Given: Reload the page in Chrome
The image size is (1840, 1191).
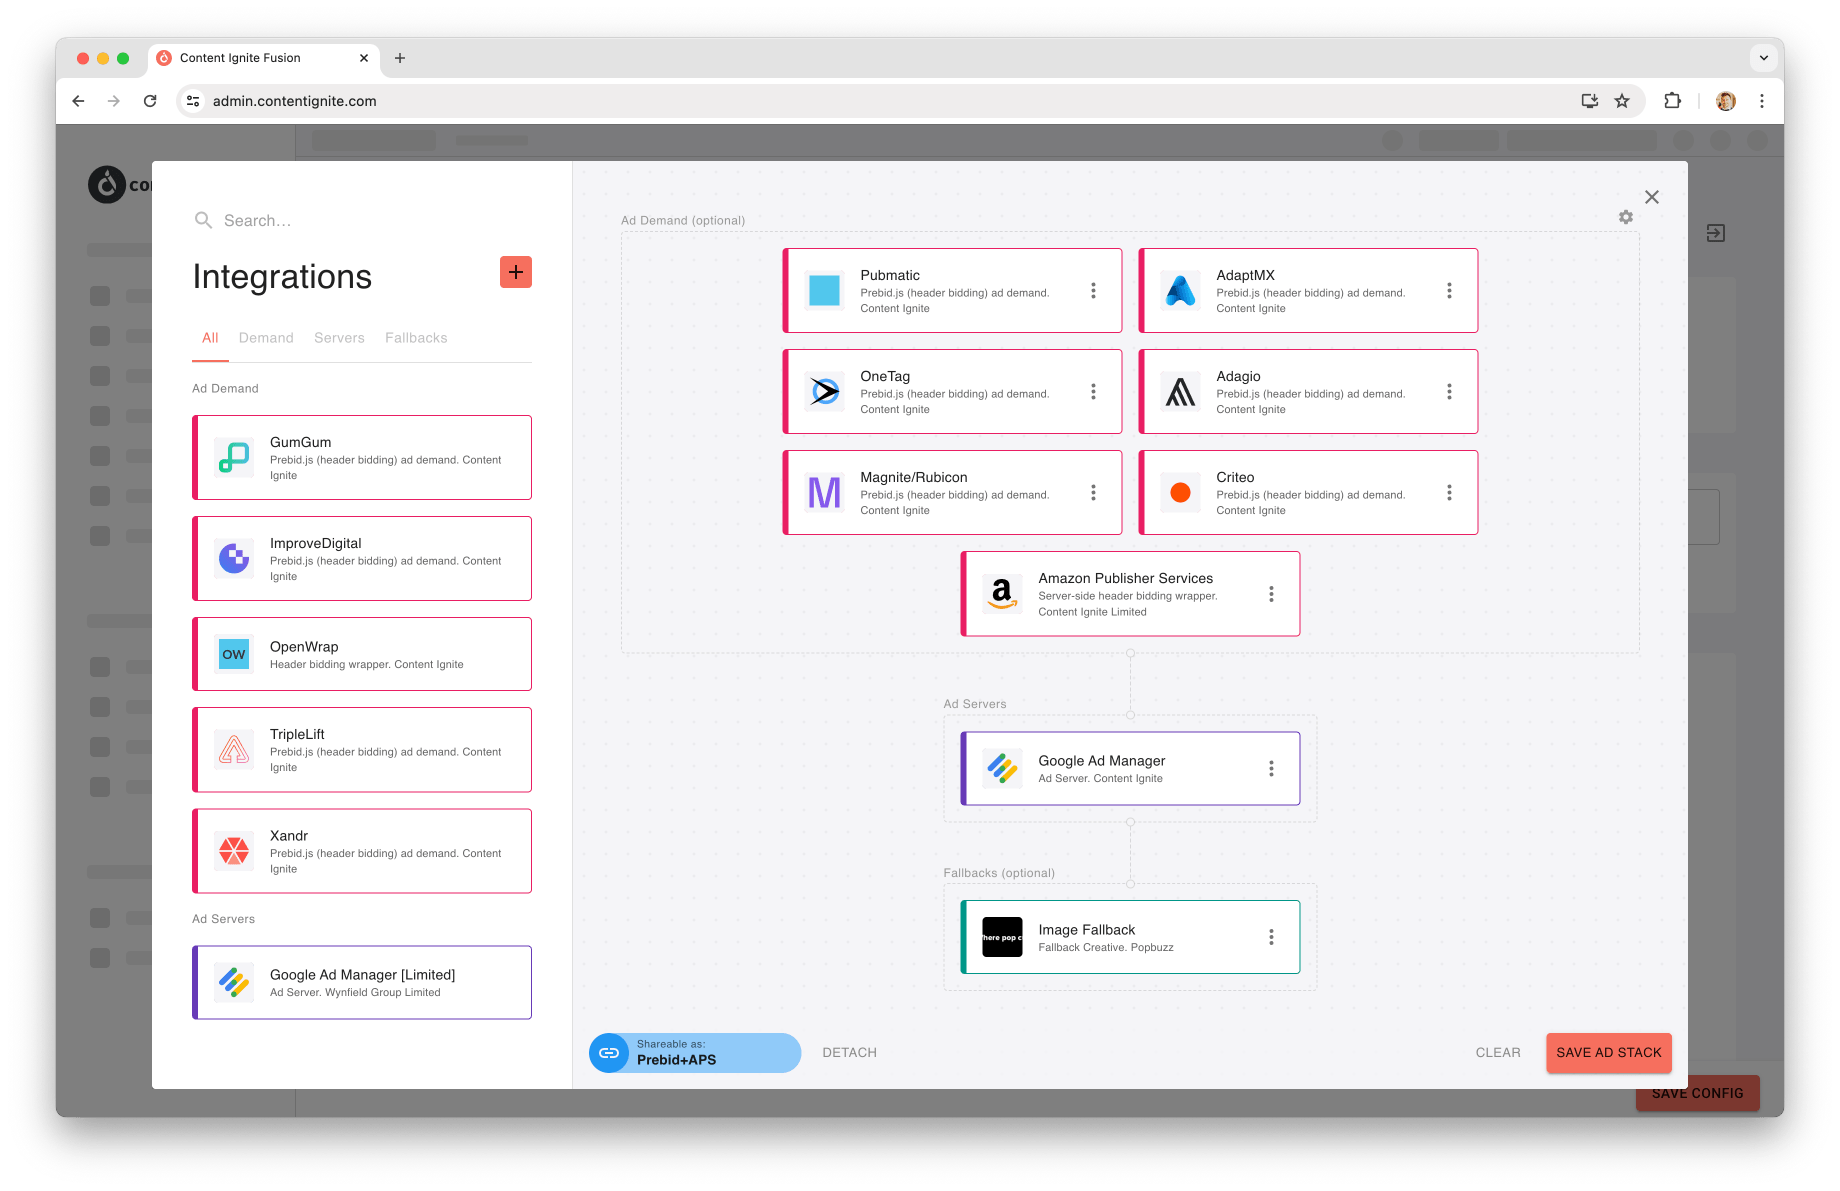Looking at the screenshot, I should click(150, 101).
